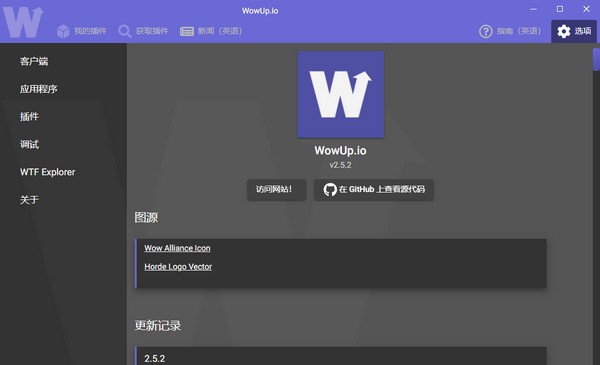This screenshot has width=600, height=365.
Task: Click the WowUp.io title under logo
Action: (x=340, y=150)
